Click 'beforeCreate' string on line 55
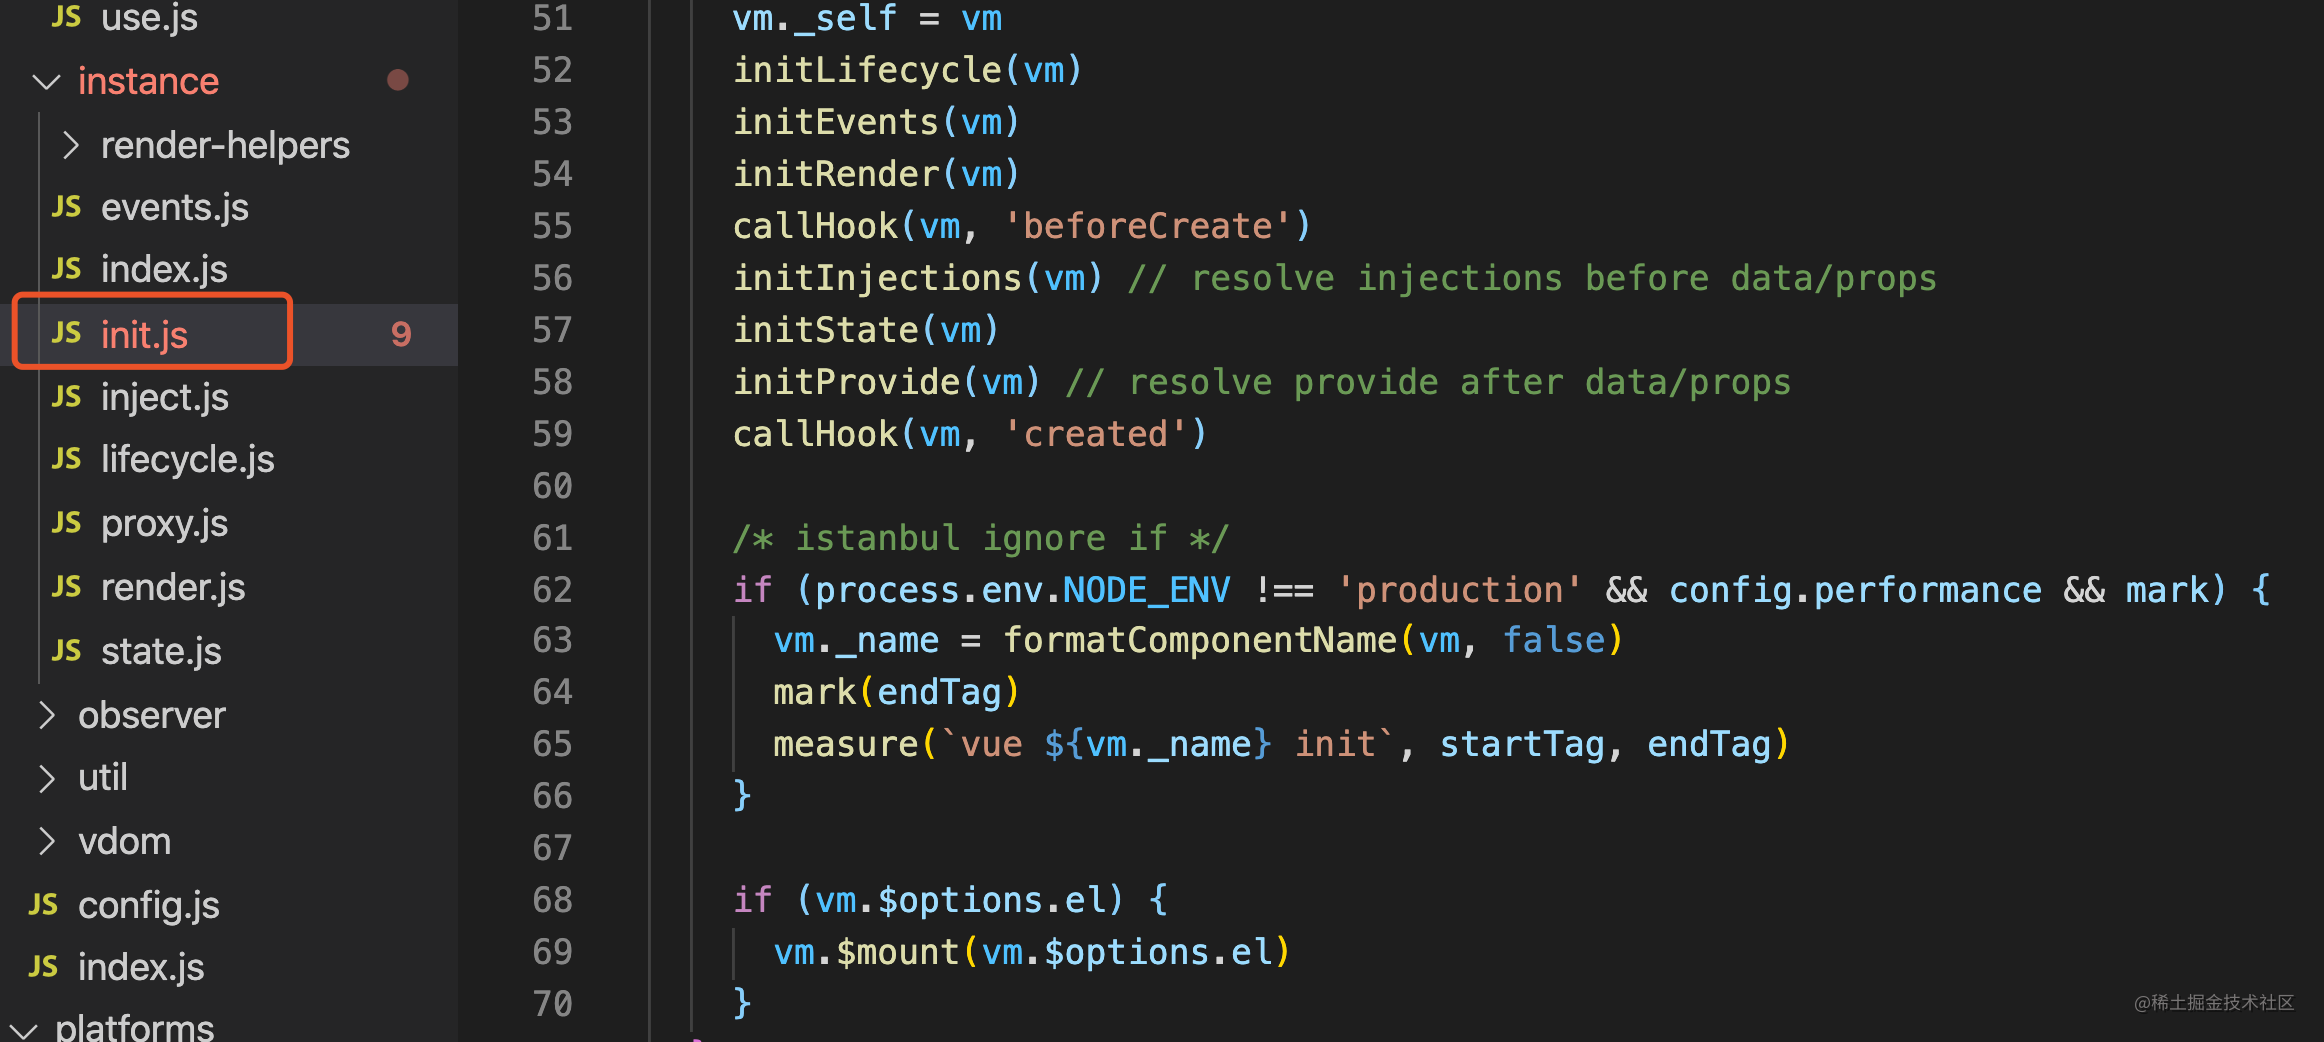The width and height of the screenshot is (2324, 1042). tap(1148, 226)
